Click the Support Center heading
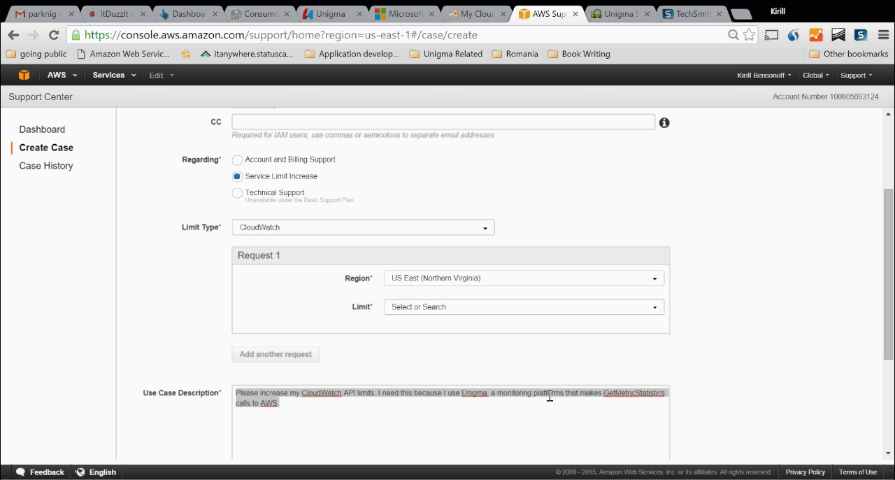 (41, 97)
